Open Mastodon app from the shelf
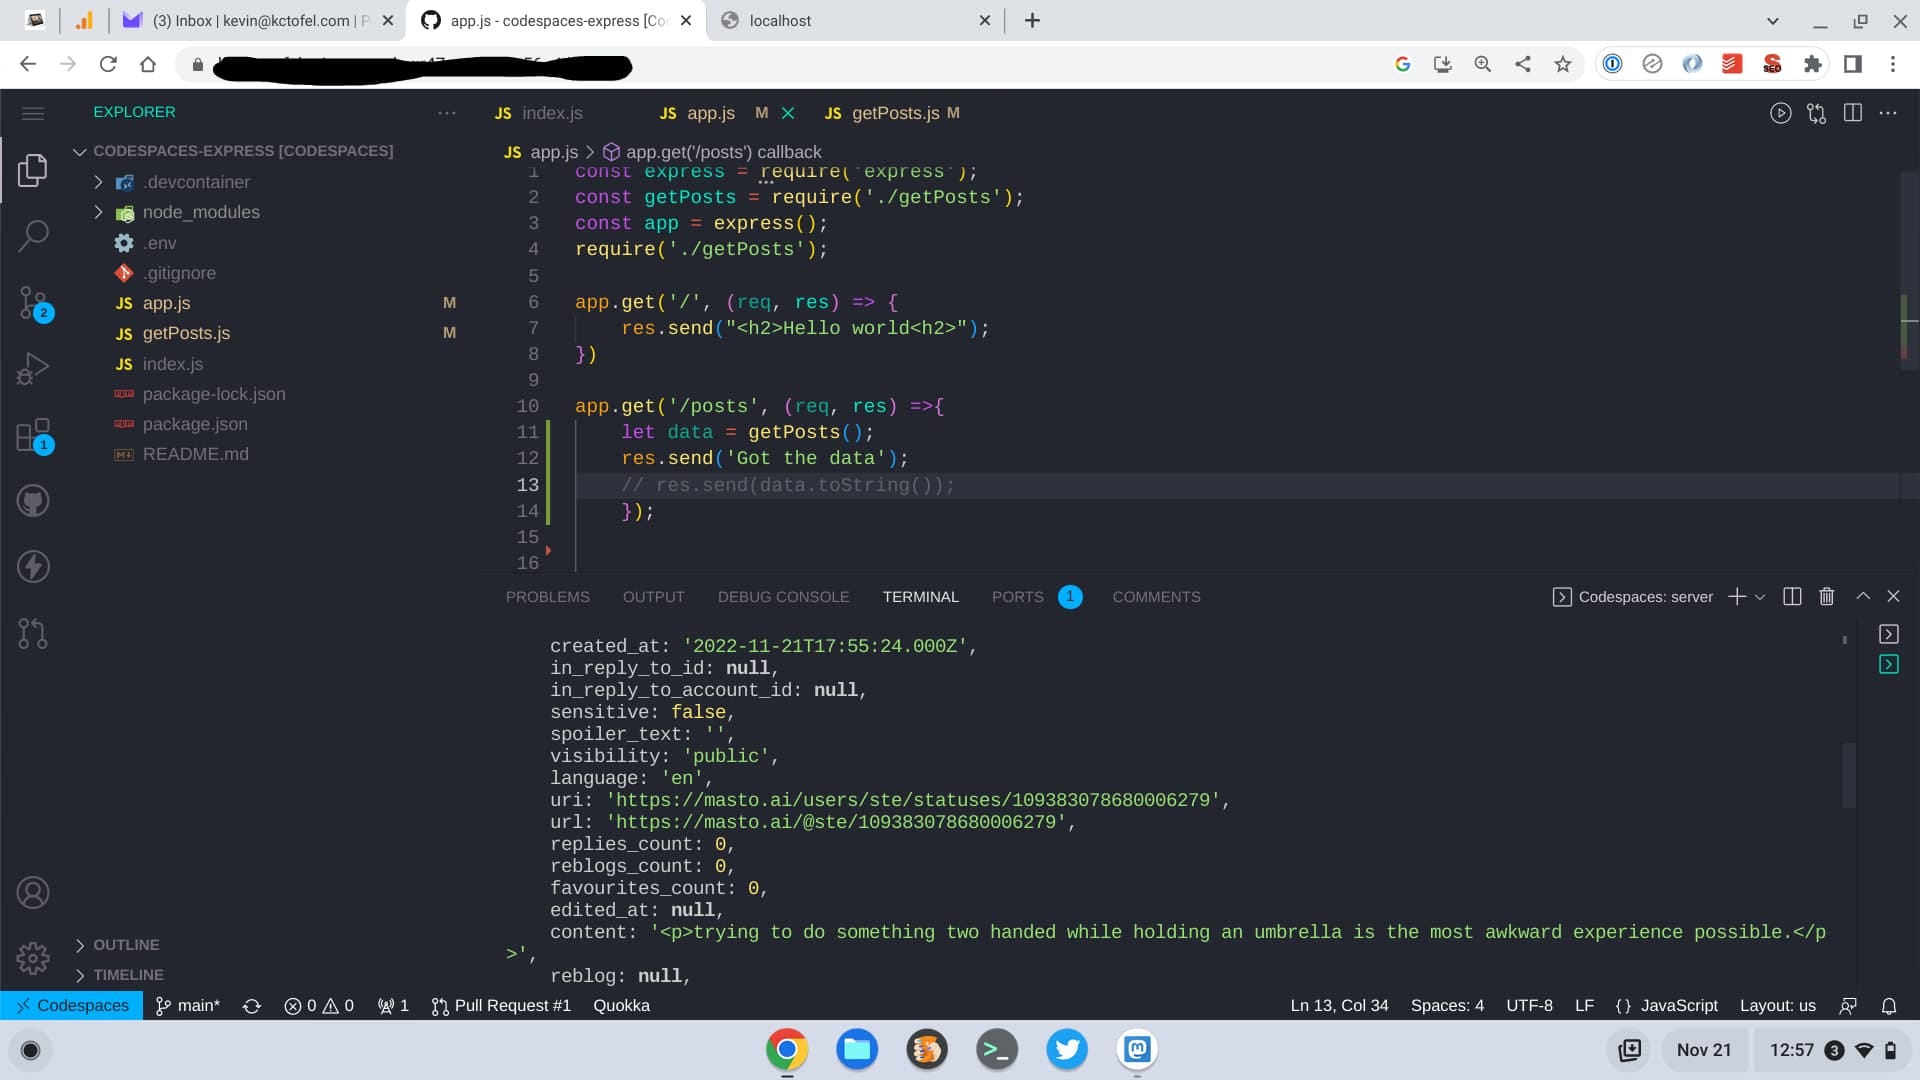The image size is (1920, 1080). coord(1137,1049)
